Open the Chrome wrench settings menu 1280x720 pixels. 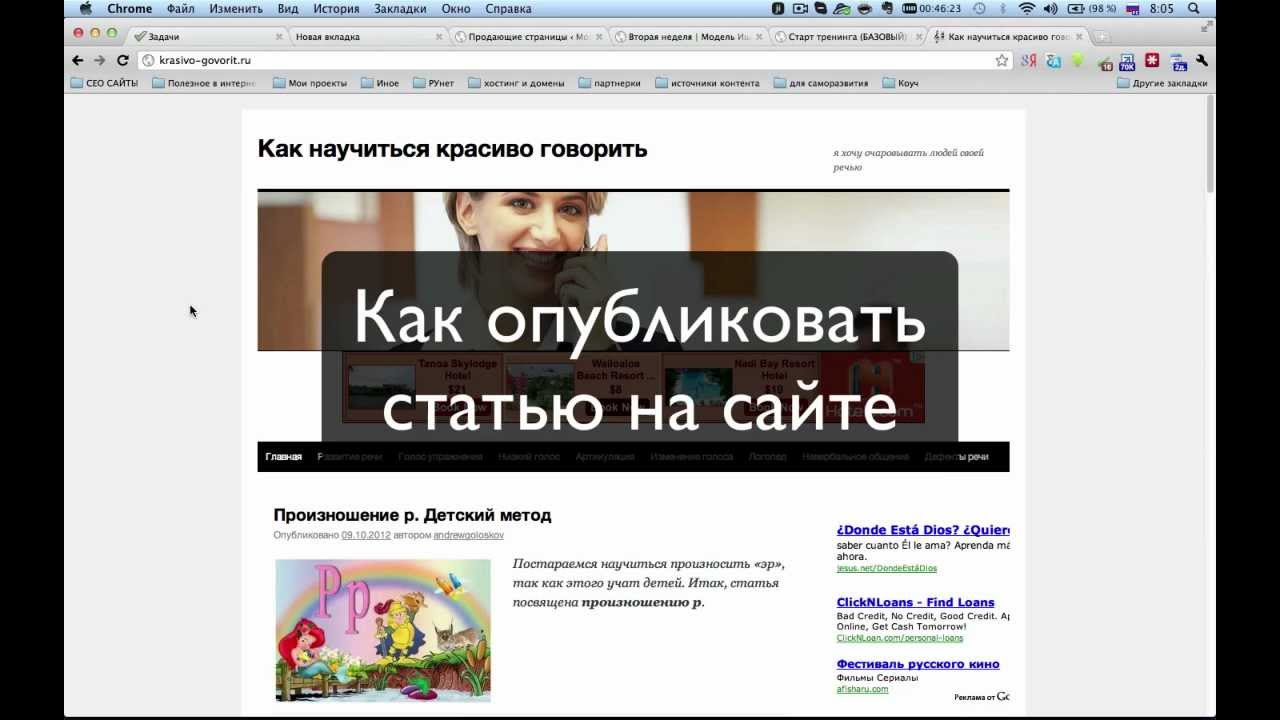(x=1202, y=60)
